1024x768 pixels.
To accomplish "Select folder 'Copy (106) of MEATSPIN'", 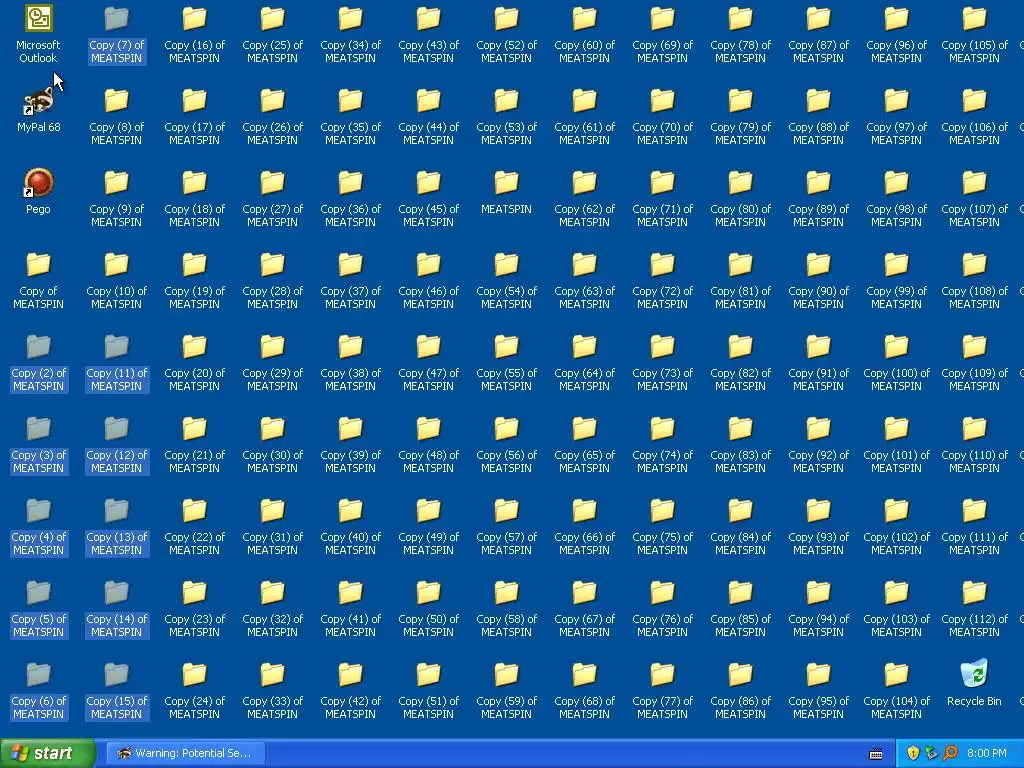I will point(974,116).
